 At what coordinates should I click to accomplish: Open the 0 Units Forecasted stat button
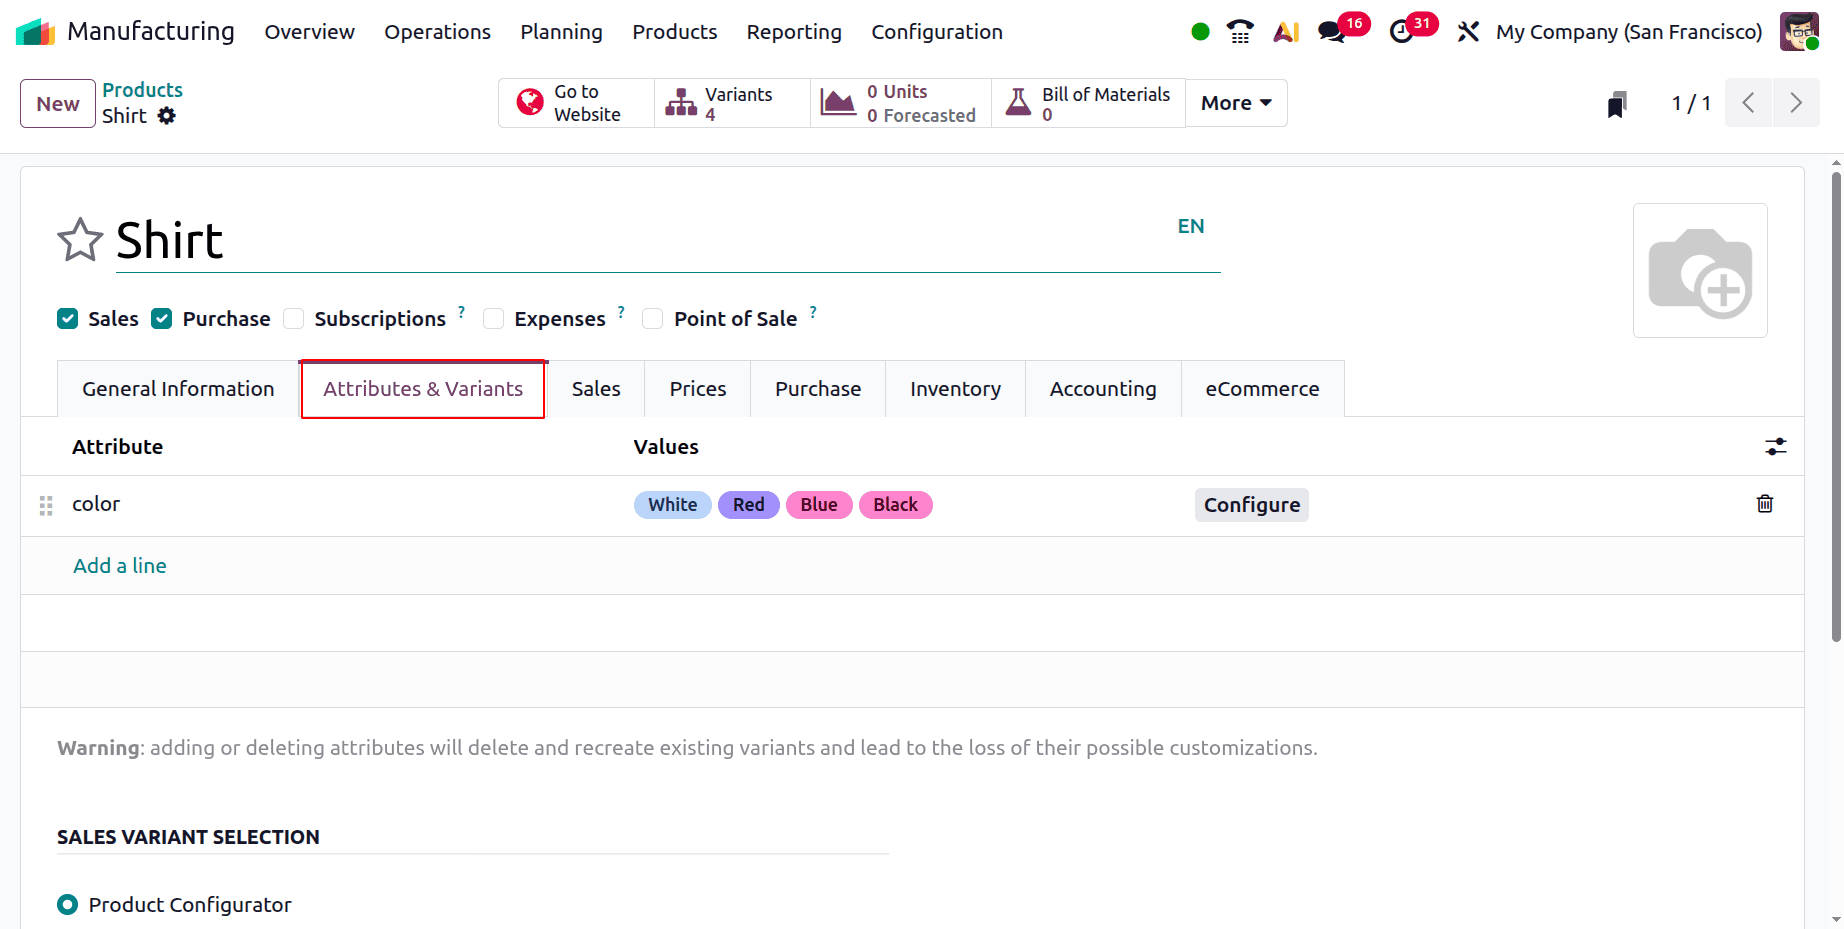pyautogui.click(x=900, y=103)
